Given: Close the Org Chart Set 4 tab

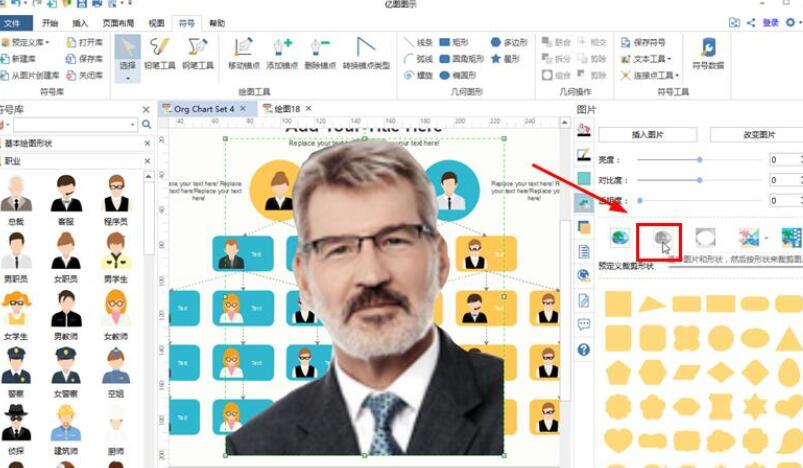Looking at the screenshot, I should click(x=243, y=109).
